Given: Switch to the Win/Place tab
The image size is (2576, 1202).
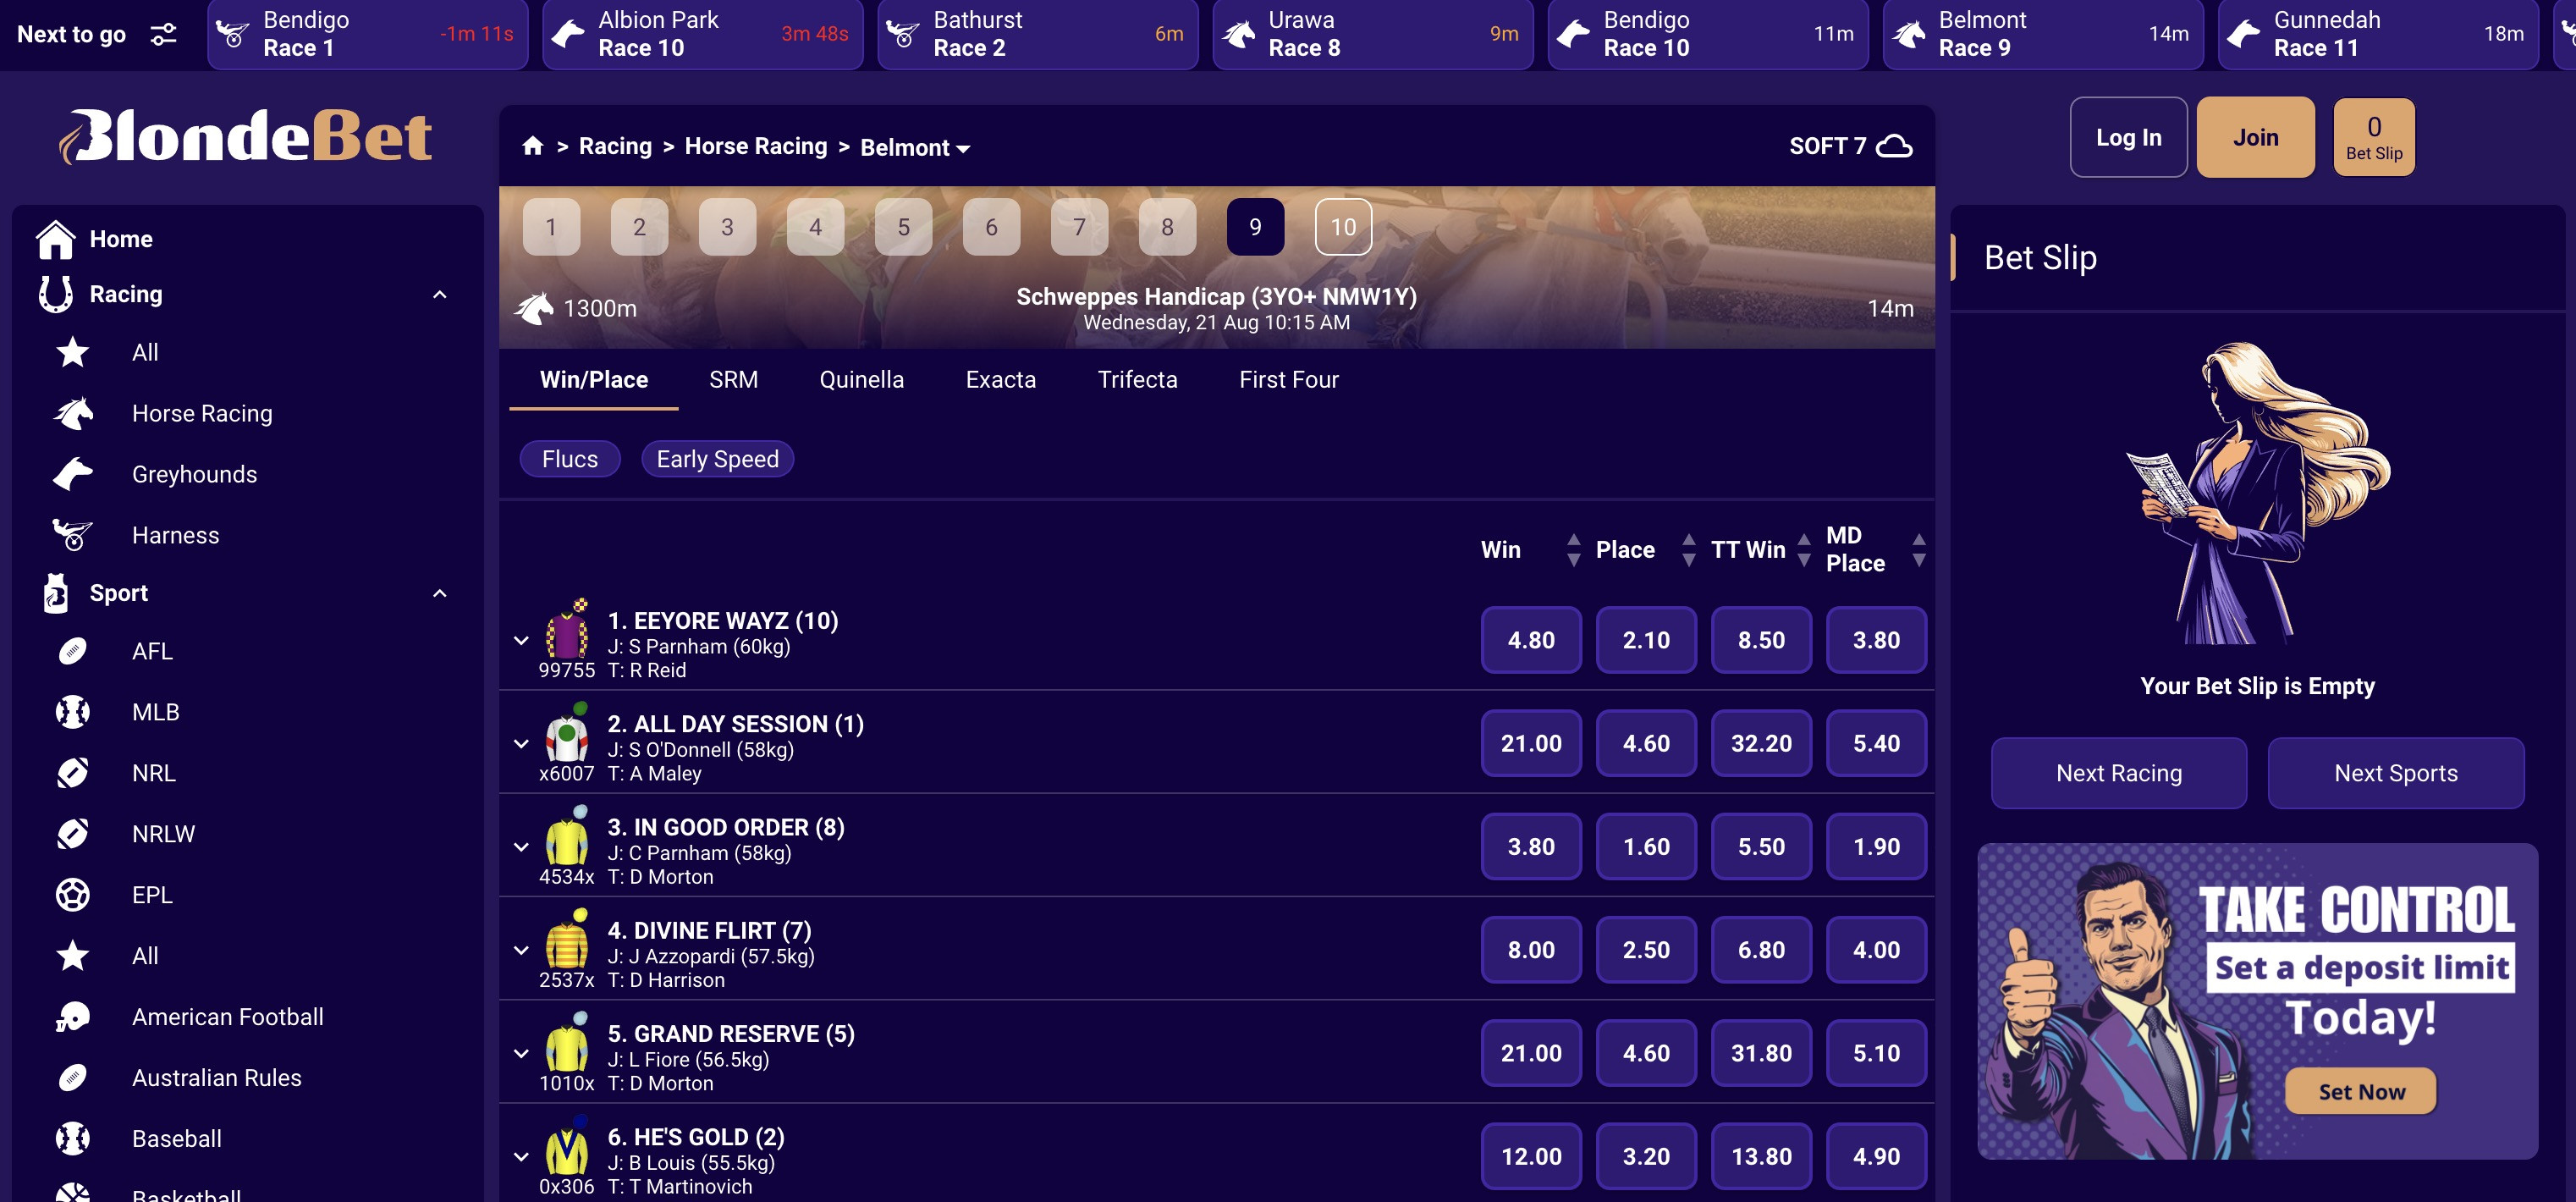Looking at the screenshot, I should (x=594, y=380).
